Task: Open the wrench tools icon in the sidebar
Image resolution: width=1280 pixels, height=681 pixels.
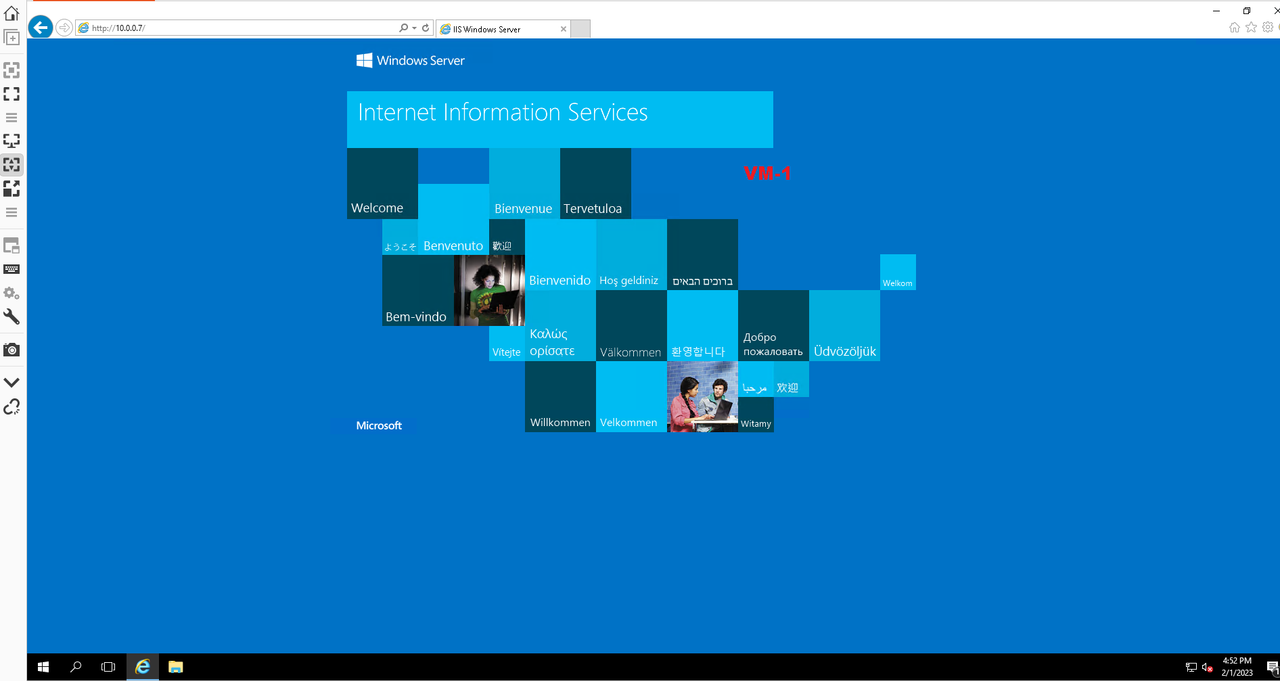Action: pyautogui.click(x=12, y=317)
